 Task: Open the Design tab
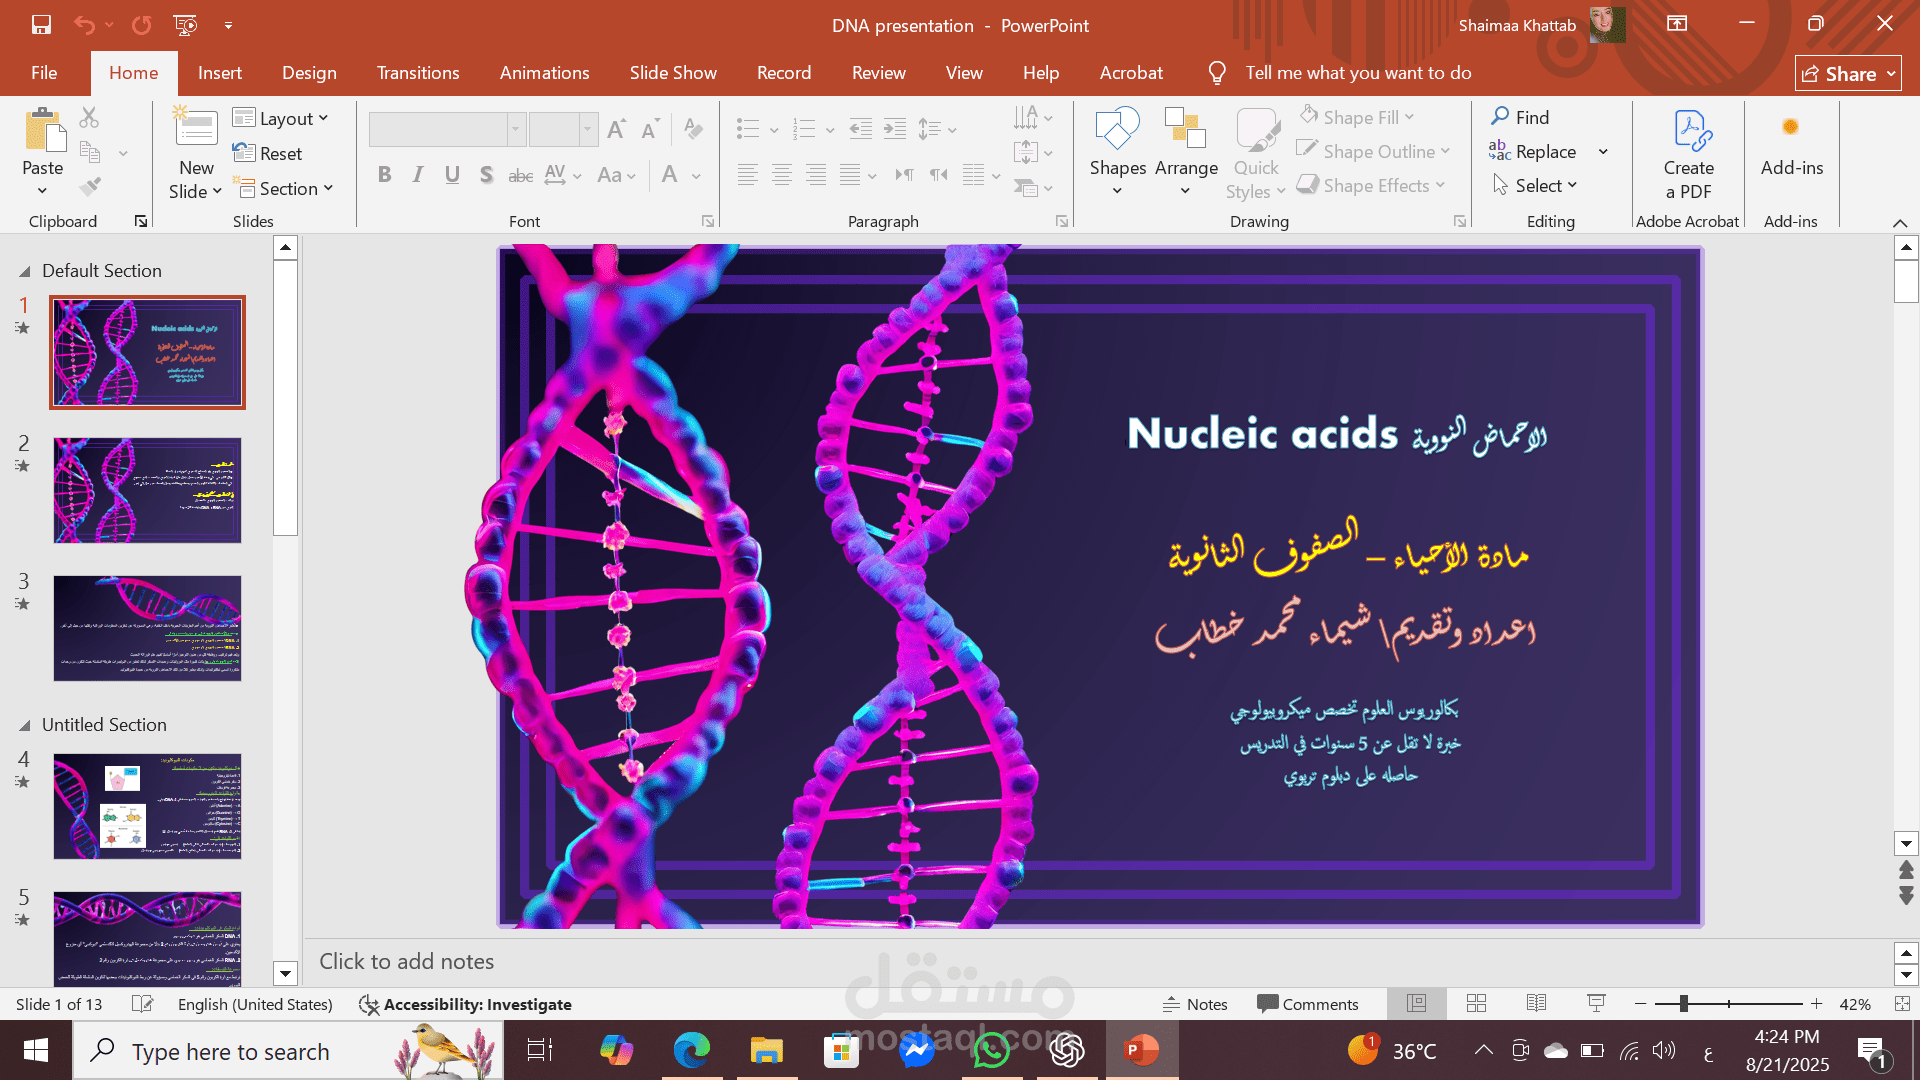[x=309, y=73]
